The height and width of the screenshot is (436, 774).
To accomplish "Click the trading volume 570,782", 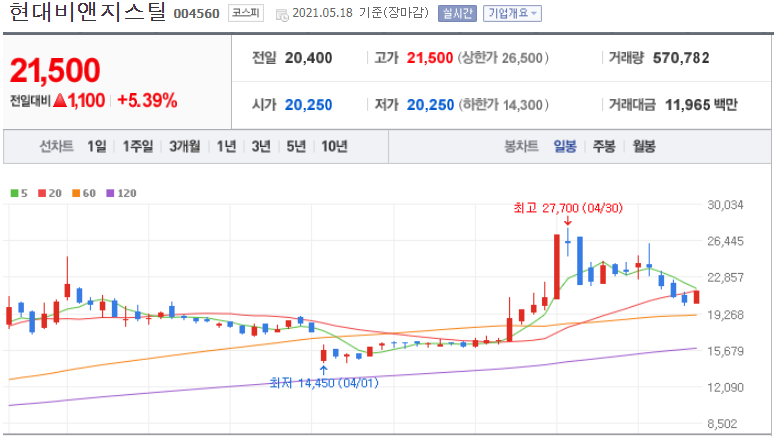I will 681,58.
